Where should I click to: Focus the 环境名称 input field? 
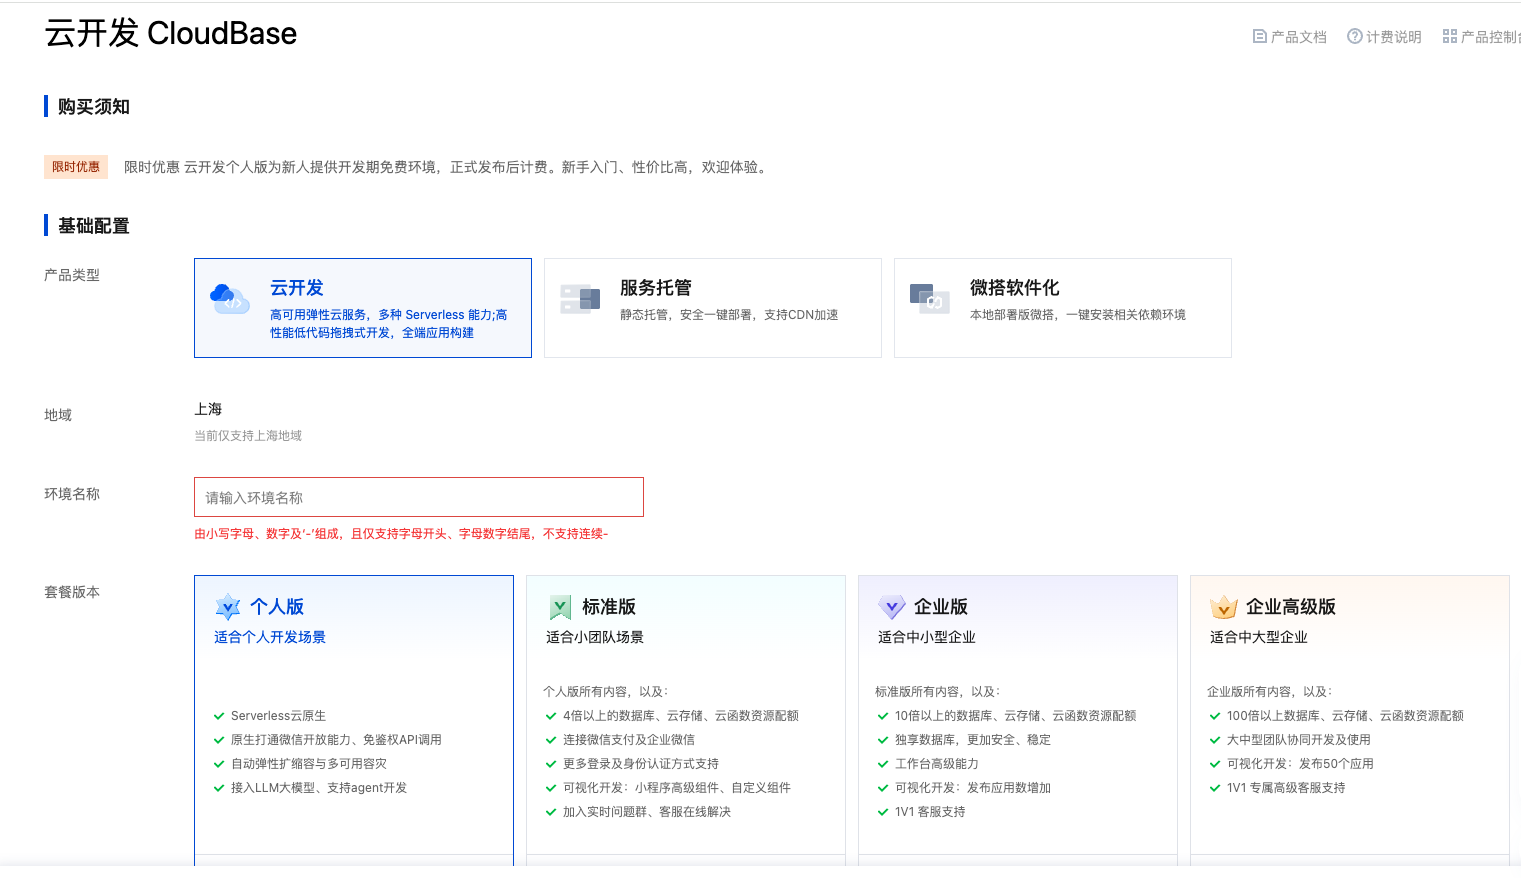tap(419, 497)
